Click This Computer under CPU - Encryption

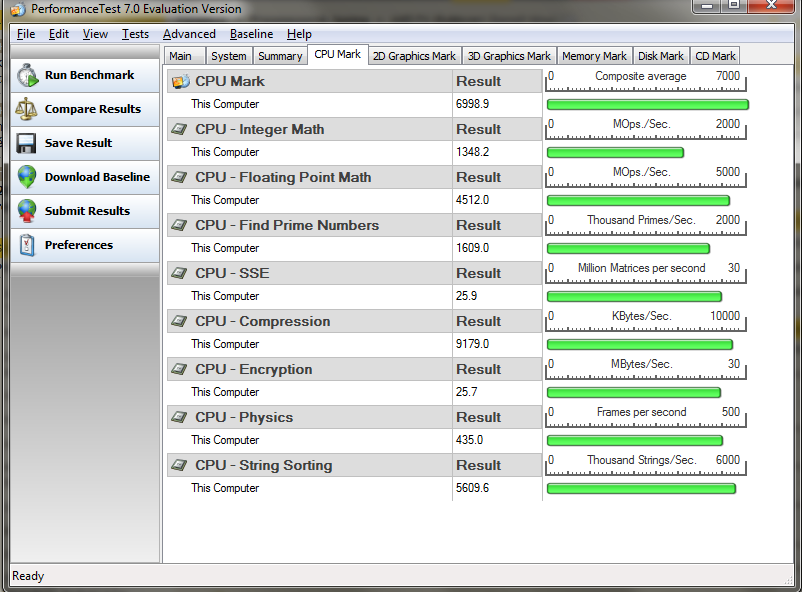click(x=225, y=392)
